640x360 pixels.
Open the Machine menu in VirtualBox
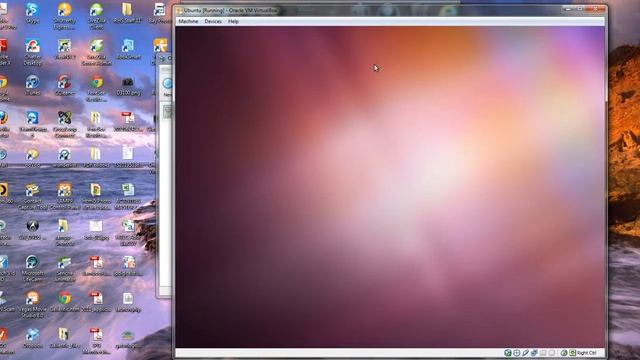[188, 21]
